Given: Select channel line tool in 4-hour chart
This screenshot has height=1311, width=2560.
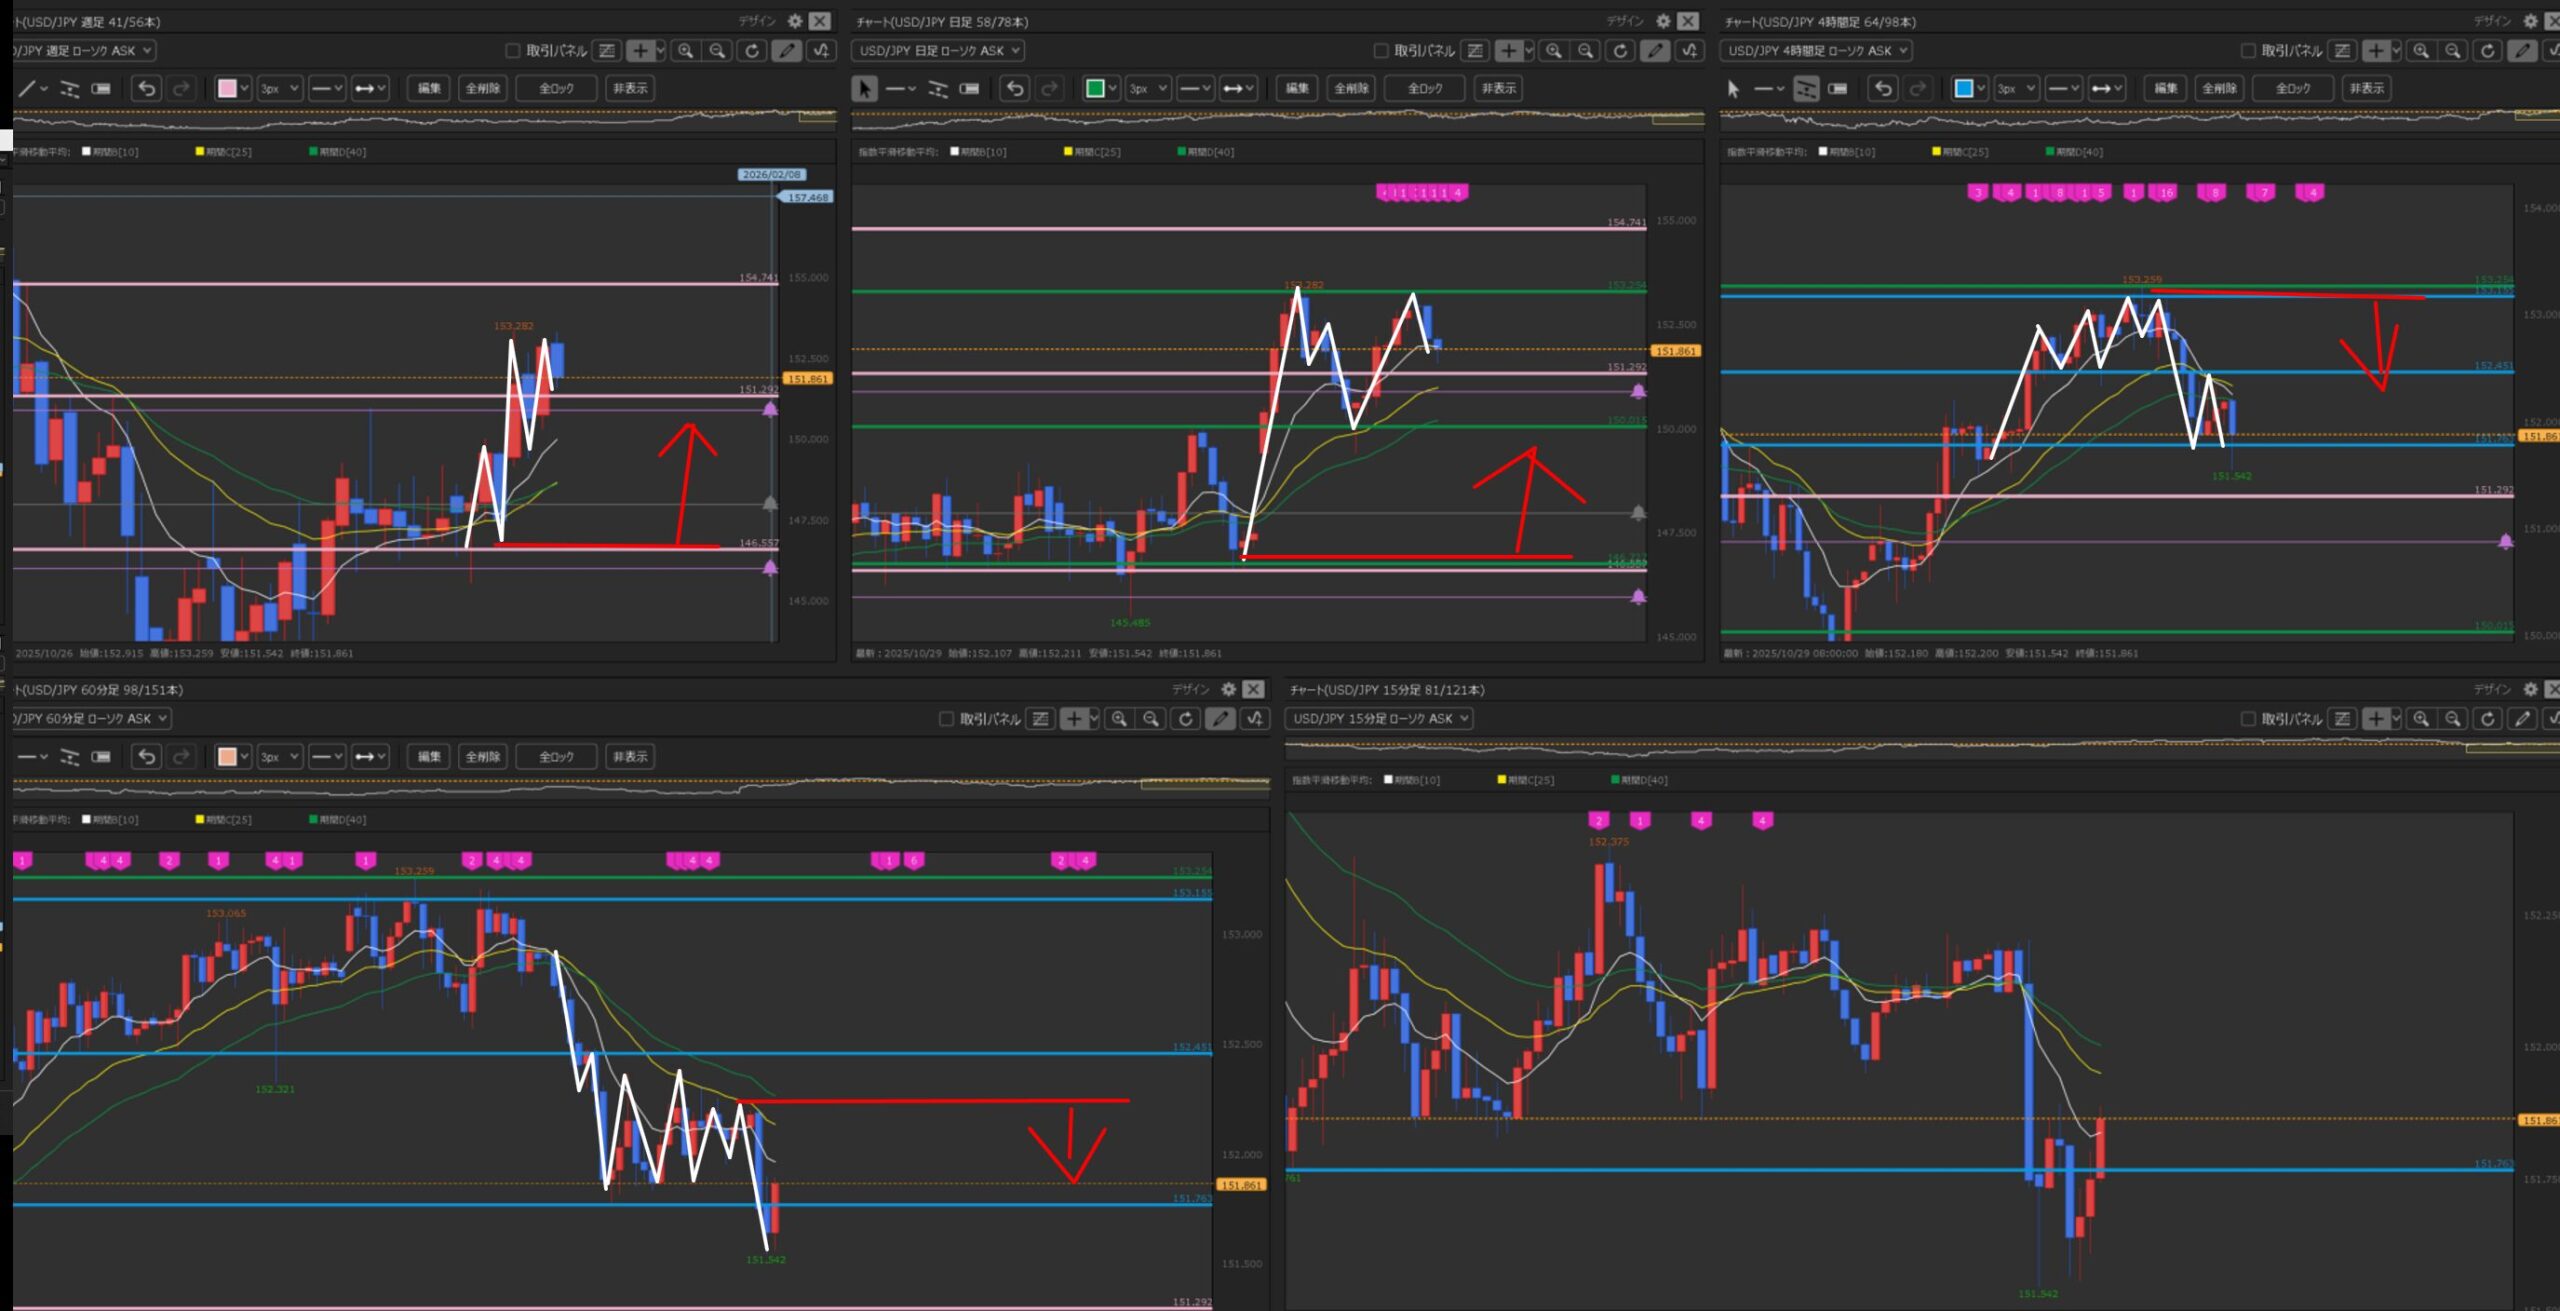Looking at the screenshot, I should 1806,89.
